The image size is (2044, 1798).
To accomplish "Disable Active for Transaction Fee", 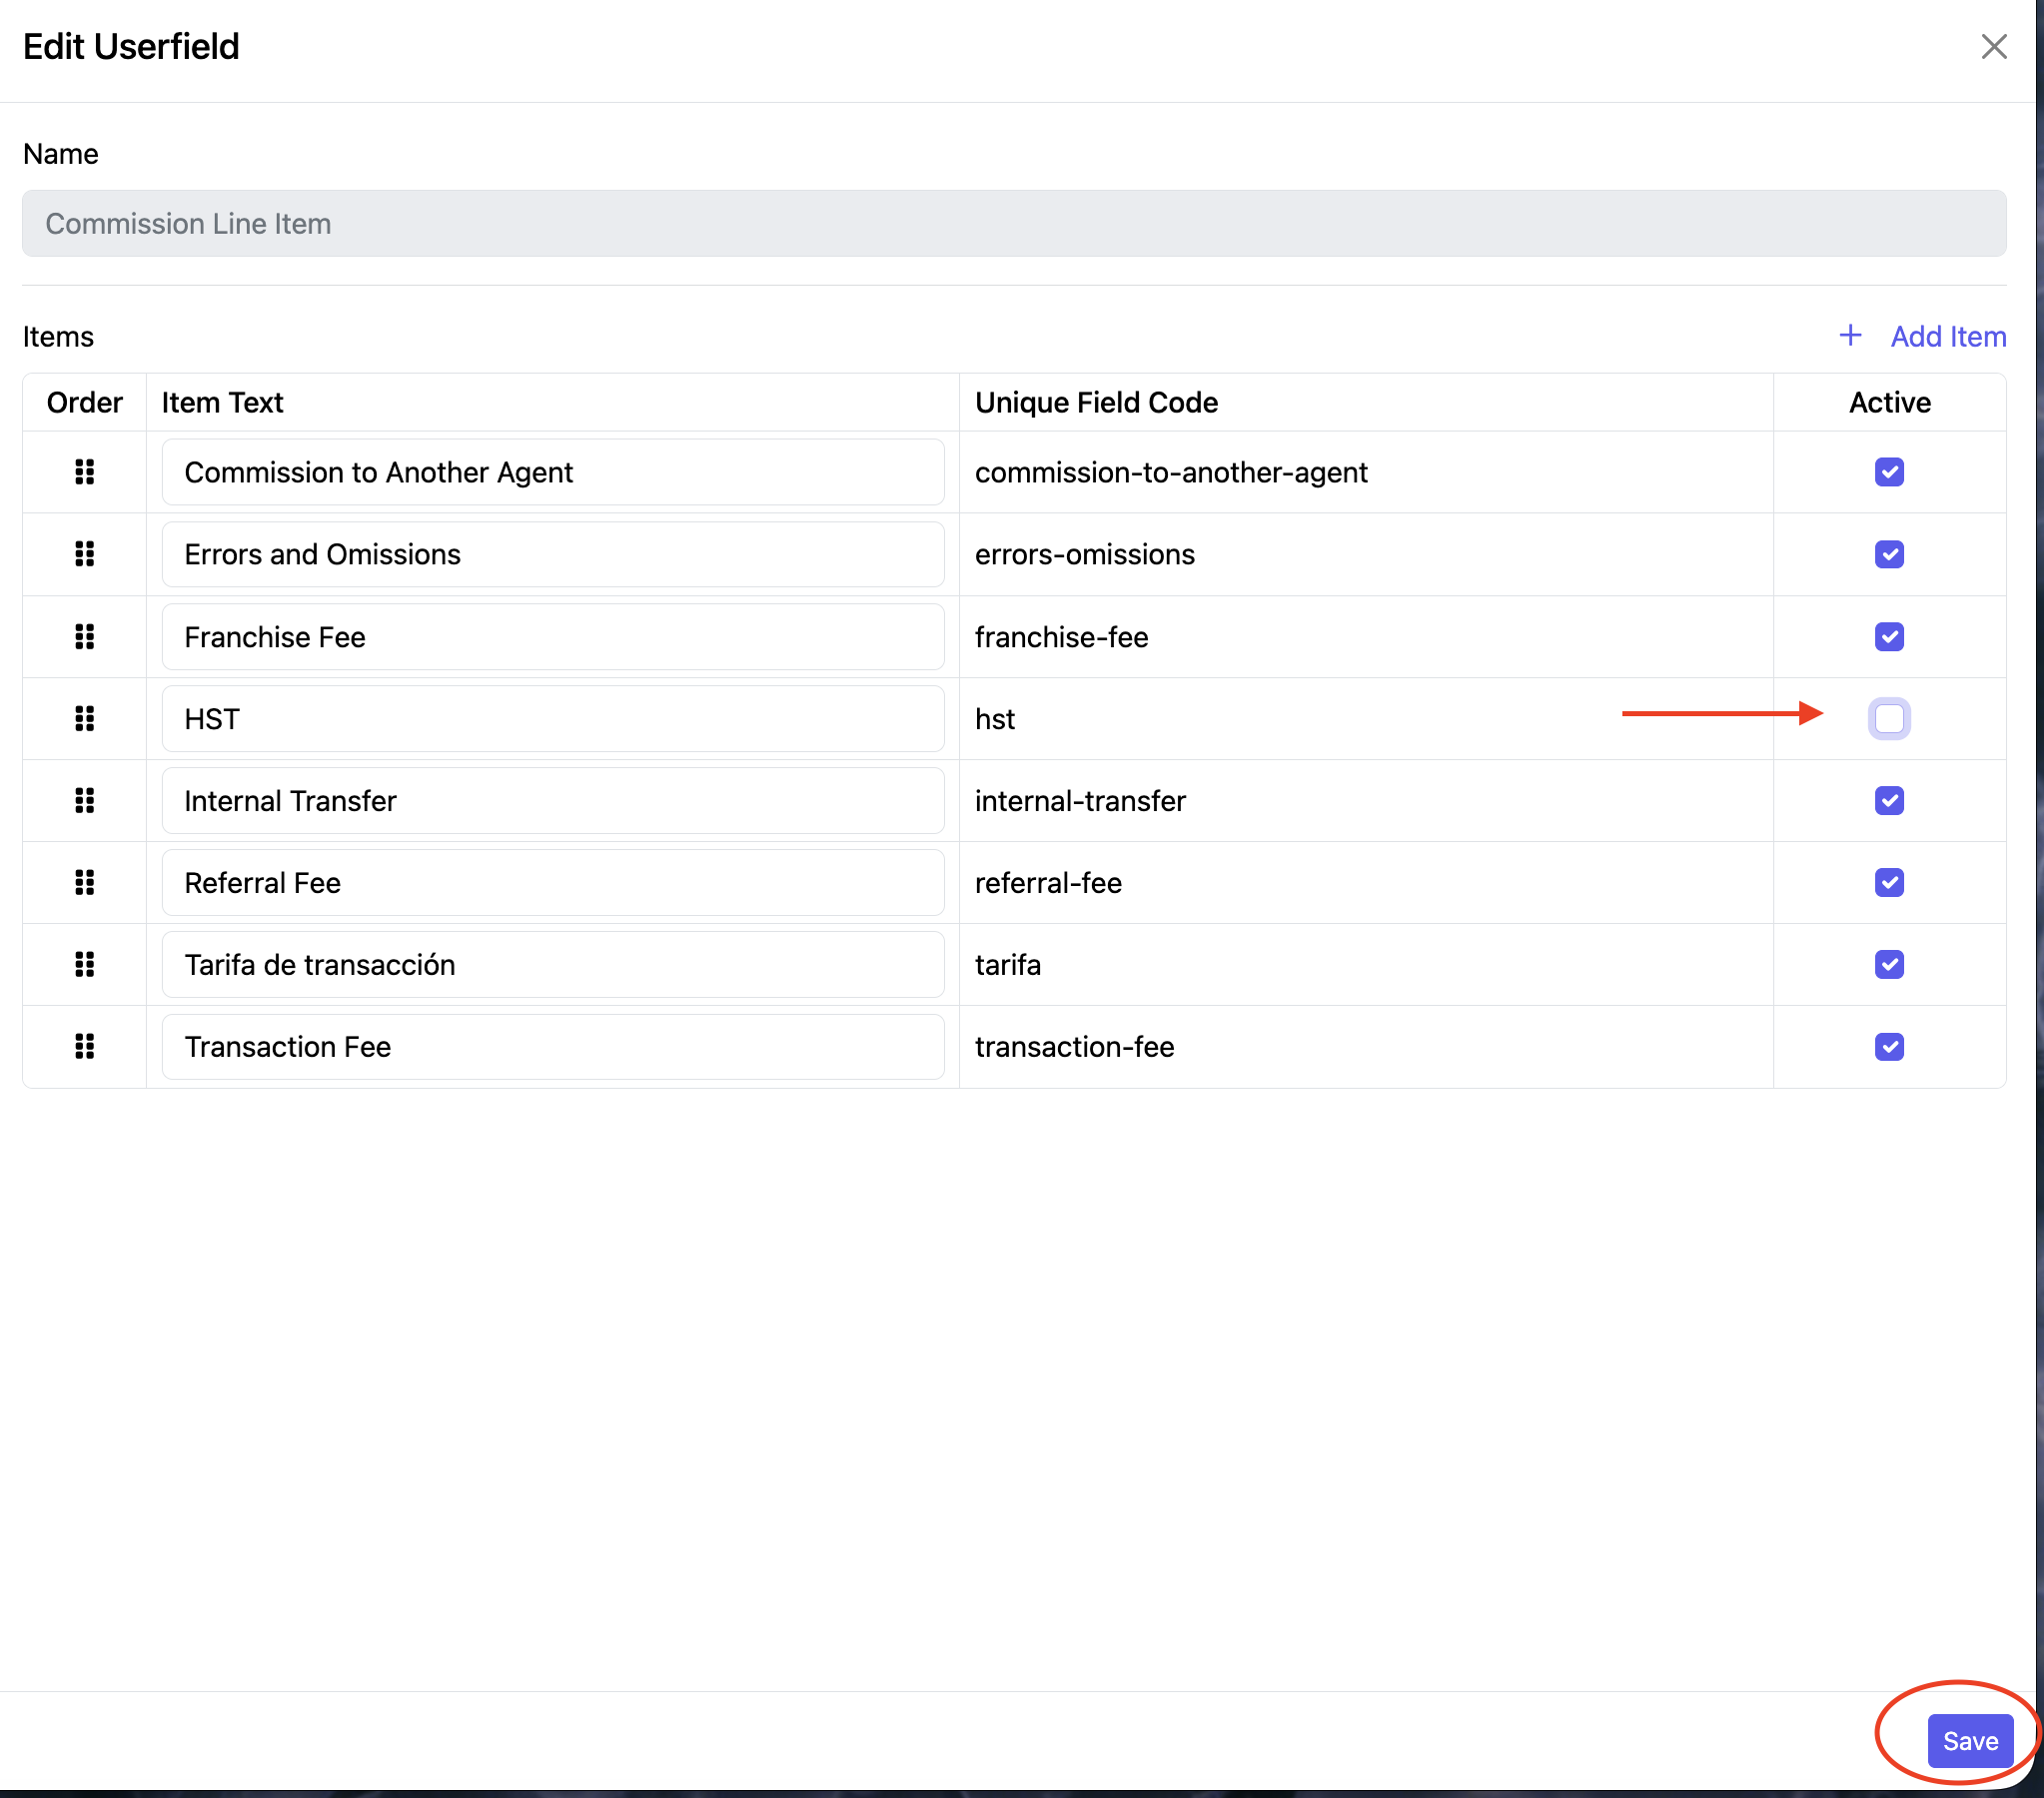I will [1889, 1047].
